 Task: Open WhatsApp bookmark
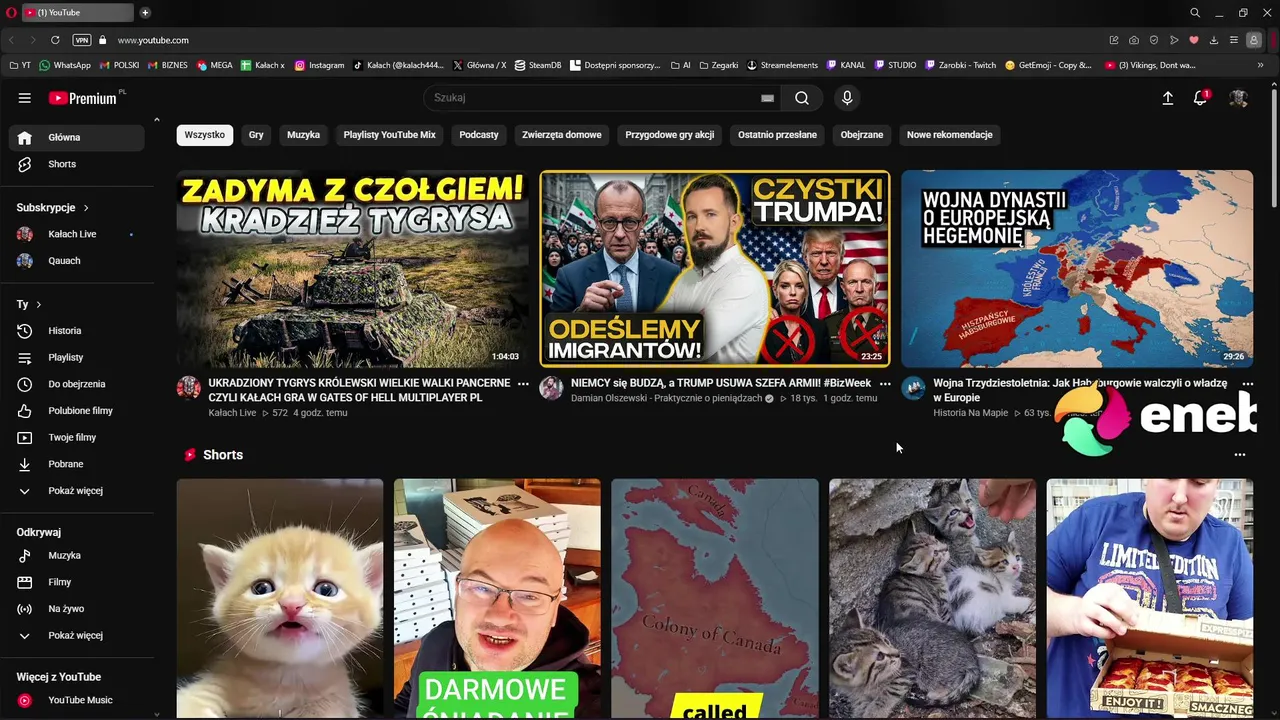click(65, 65)
